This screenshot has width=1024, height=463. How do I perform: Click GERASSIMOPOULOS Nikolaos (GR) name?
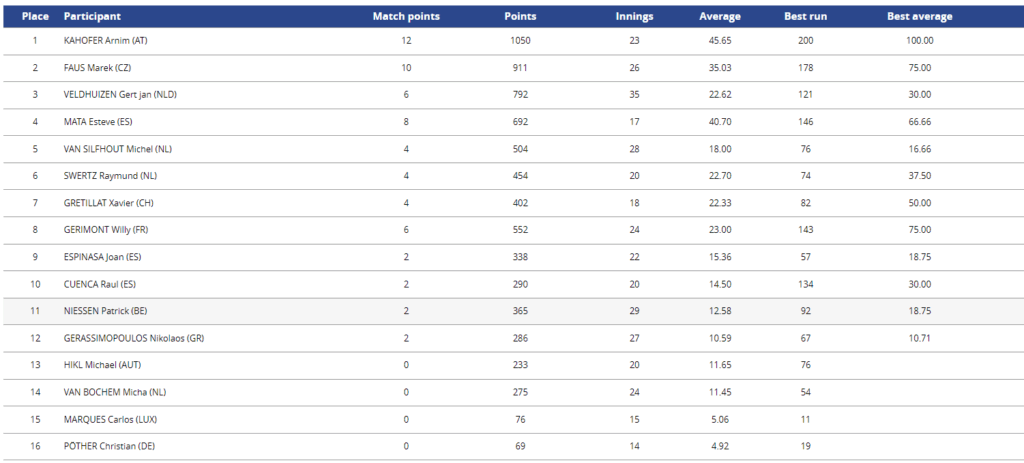pyautogui.click(x=133, y=338)
